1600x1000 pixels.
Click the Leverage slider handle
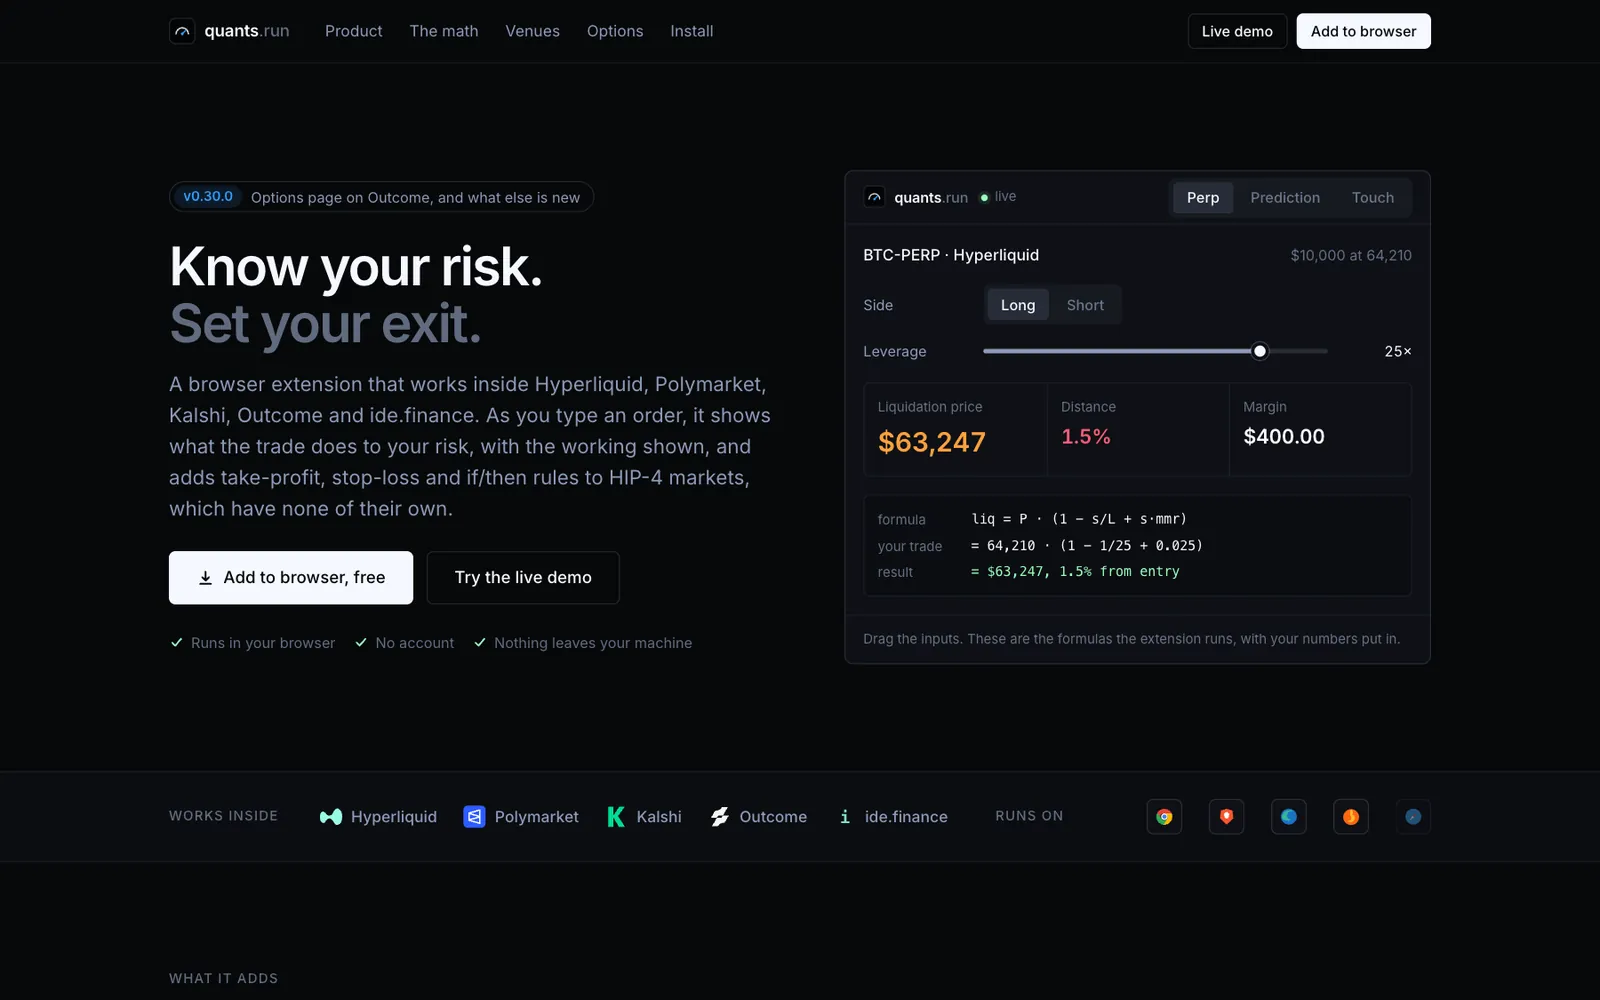[x=1260, y=351]
